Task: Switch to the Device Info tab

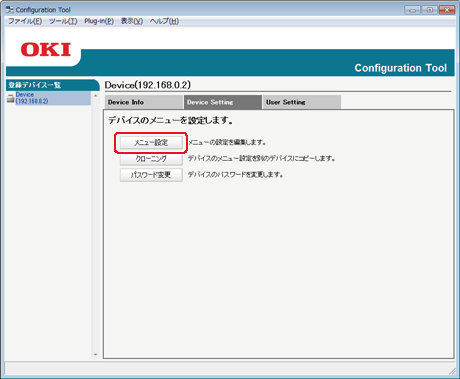Action: point(144,102)
